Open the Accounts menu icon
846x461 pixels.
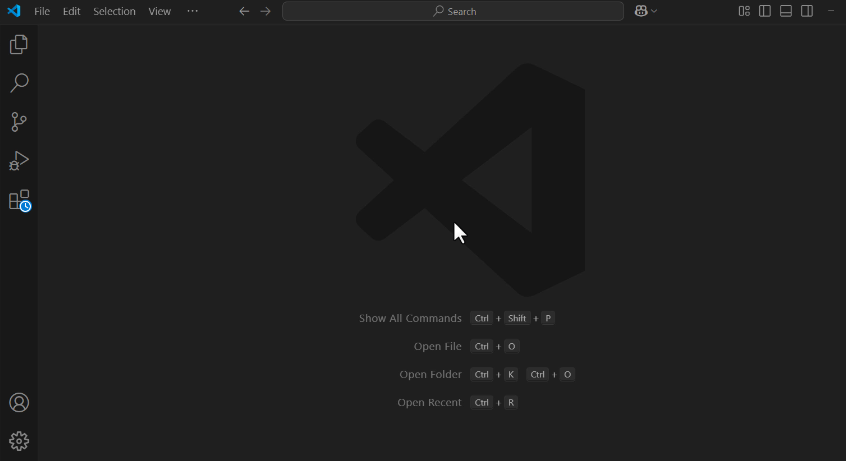[x=19, y=403]
